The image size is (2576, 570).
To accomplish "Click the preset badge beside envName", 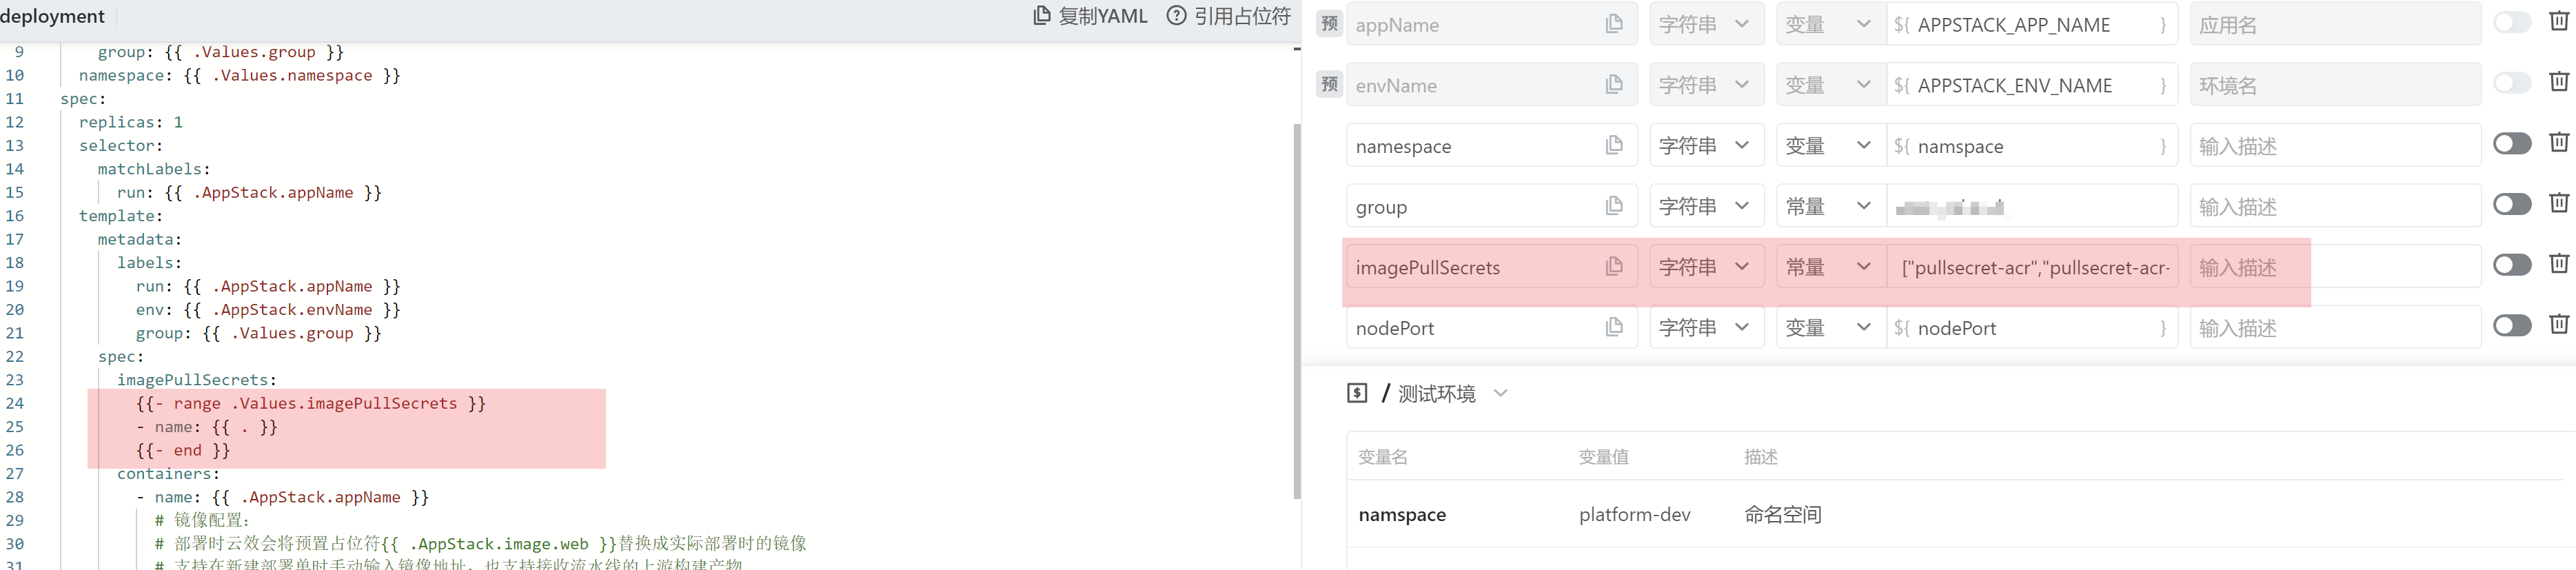I will tap(1329, 85).
